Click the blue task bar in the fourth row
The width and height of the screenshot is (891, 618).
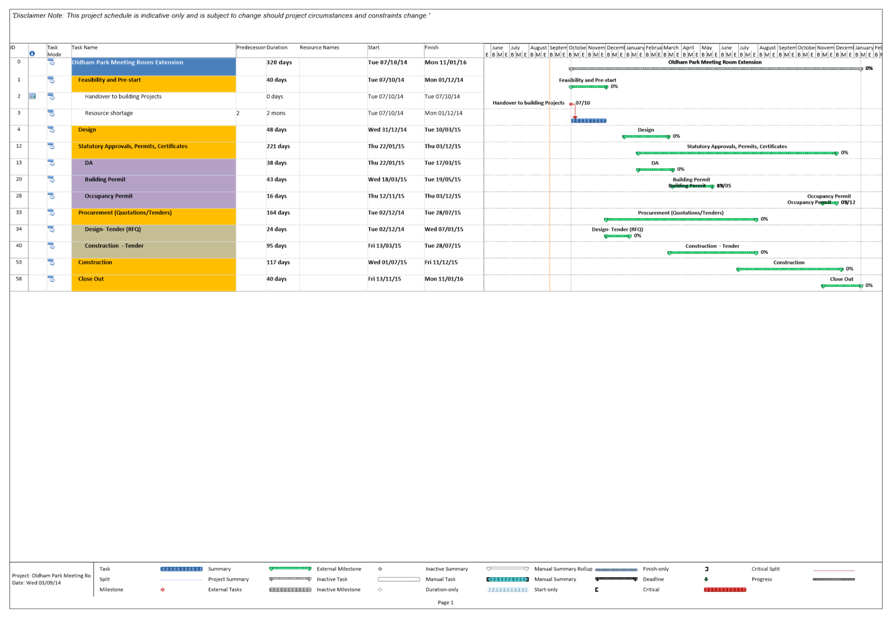[x=590, y=121]
